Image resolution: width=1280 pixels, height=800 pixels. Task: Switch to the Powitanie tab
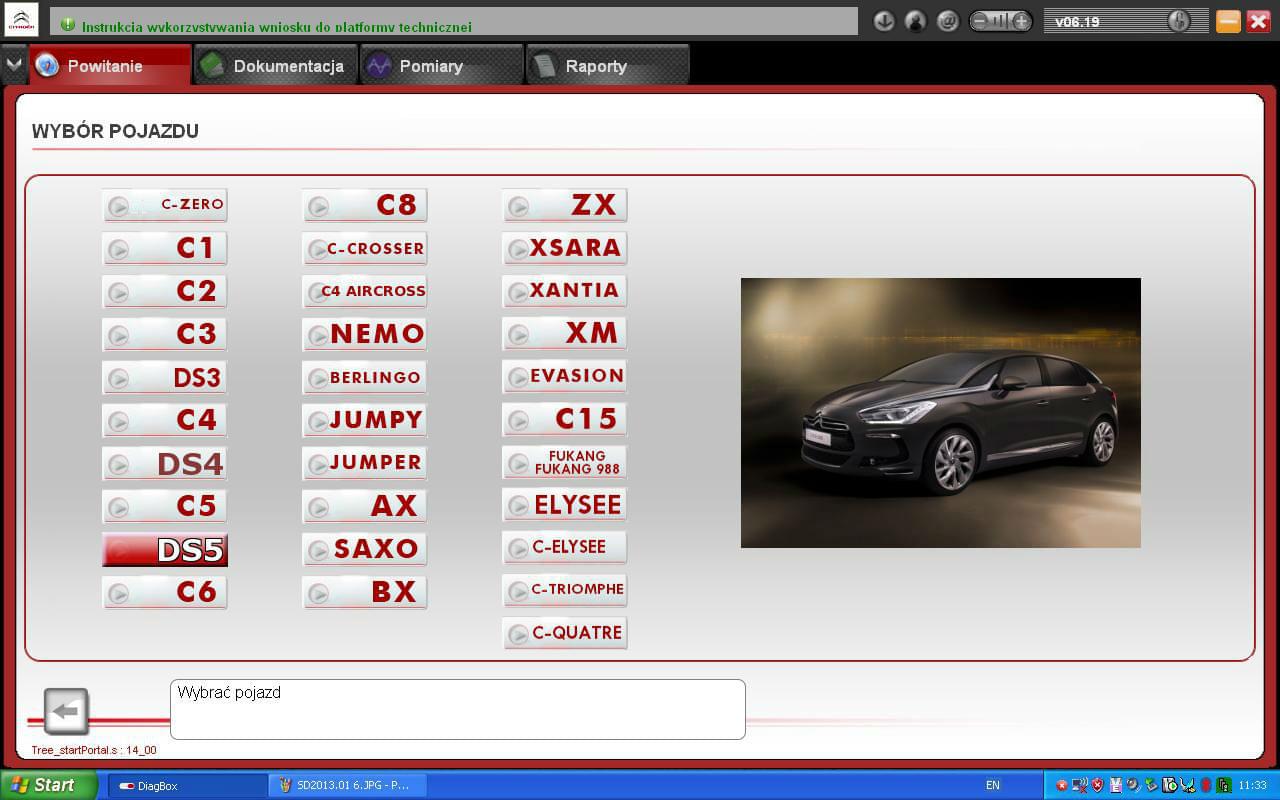tap(109, 66)
